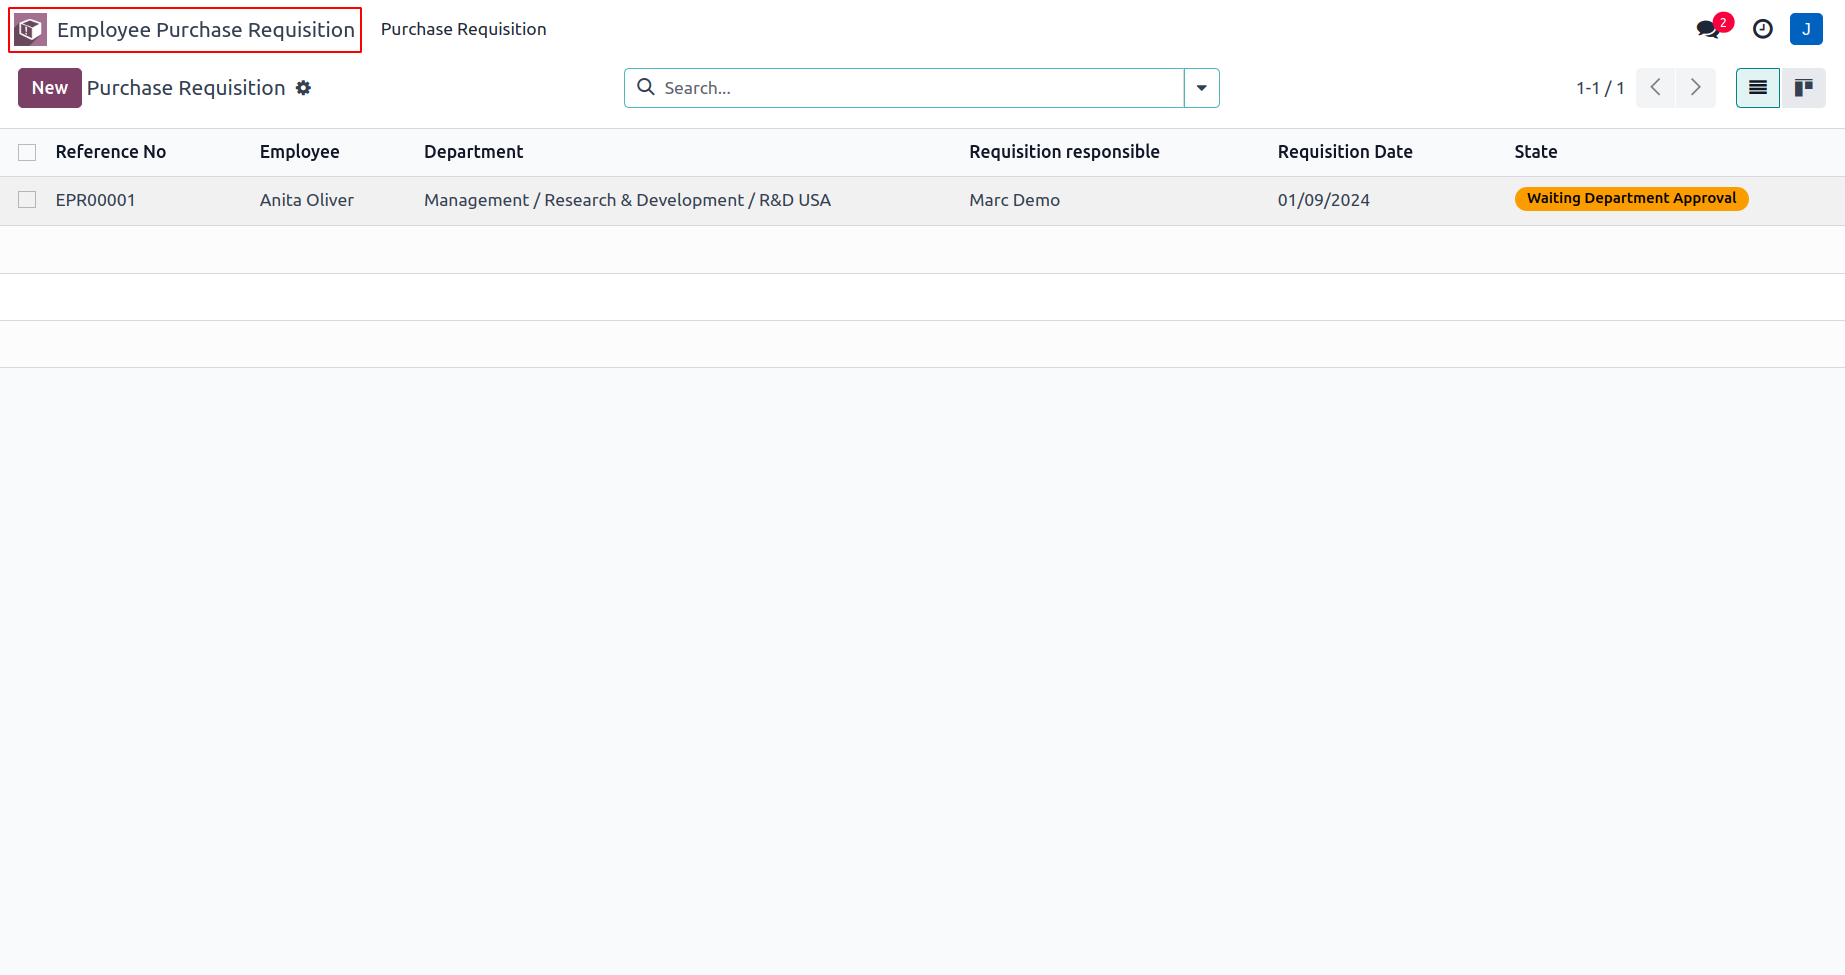Open the Purchase Requisition menu item

[x=463, y=30]
